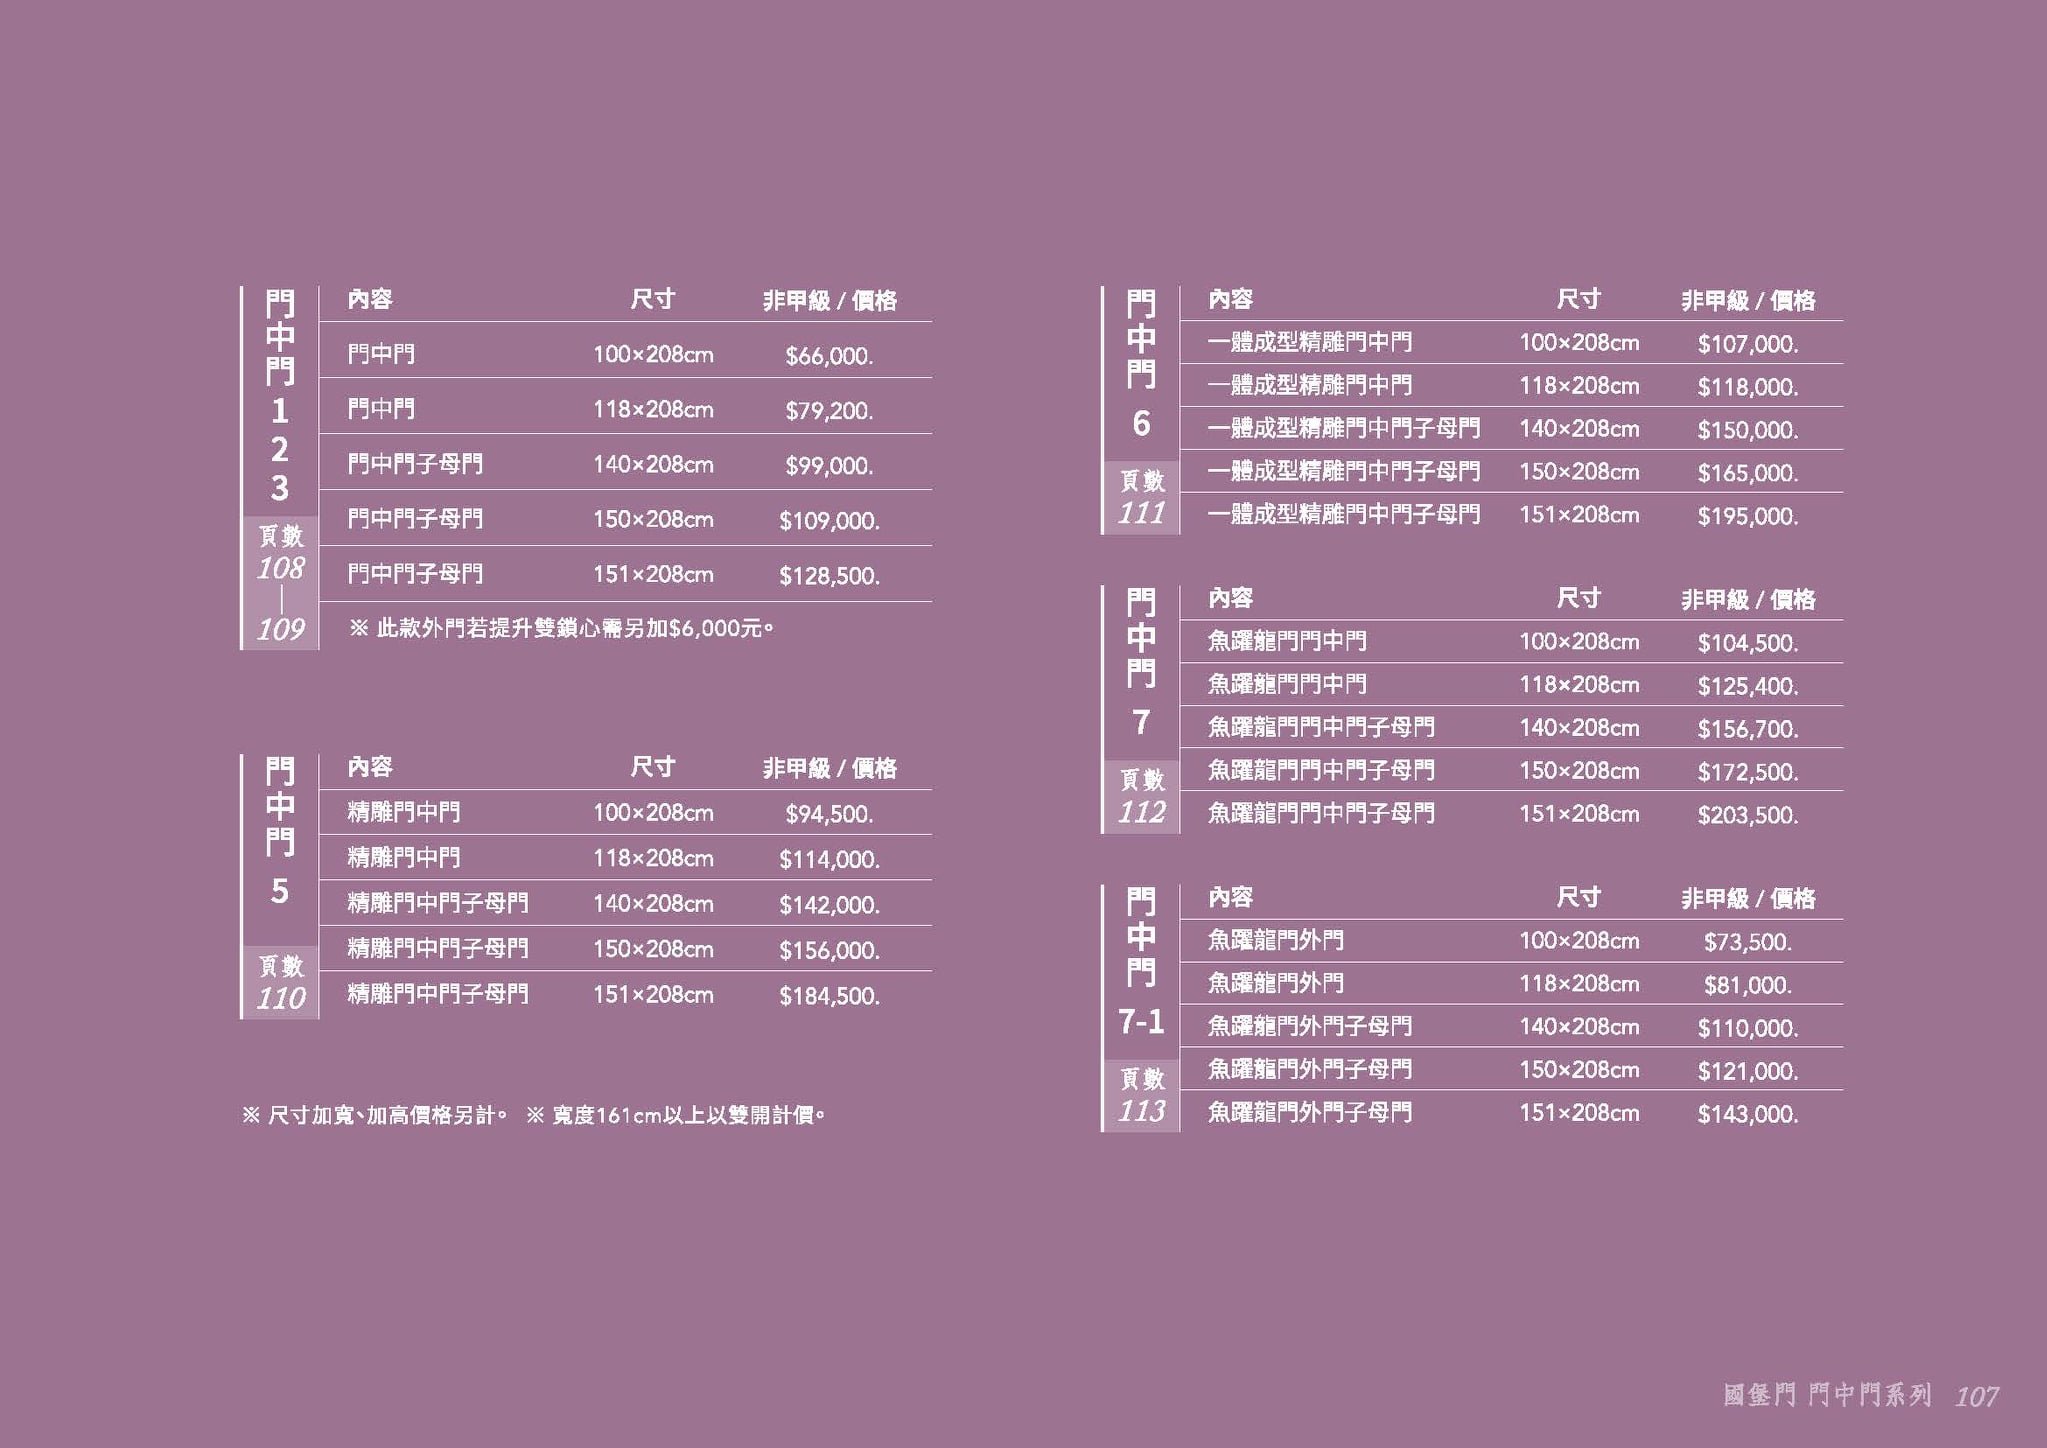2047x1448 pixels.
Task: Click the $143,000 price entry
Action: click(1747, 1114)
